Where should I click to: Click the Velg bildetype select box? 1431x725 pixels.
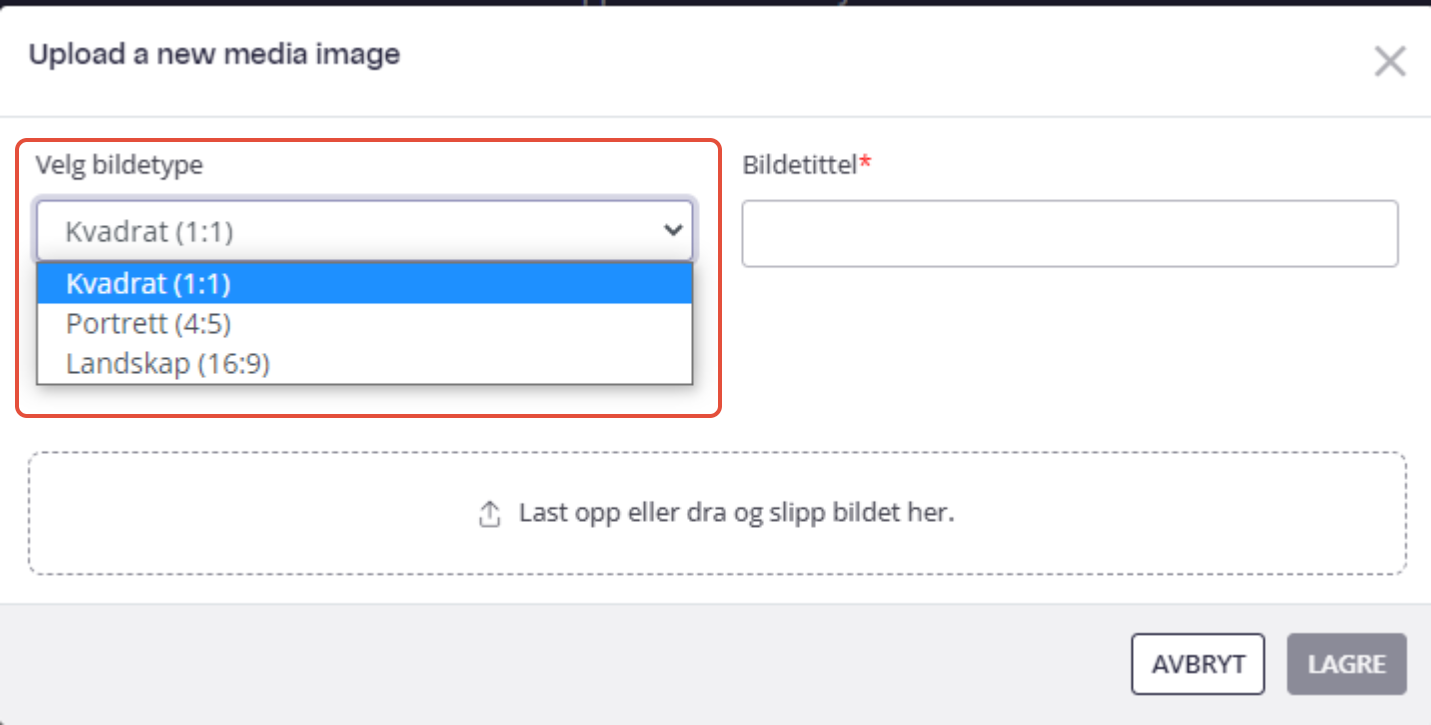365,232
